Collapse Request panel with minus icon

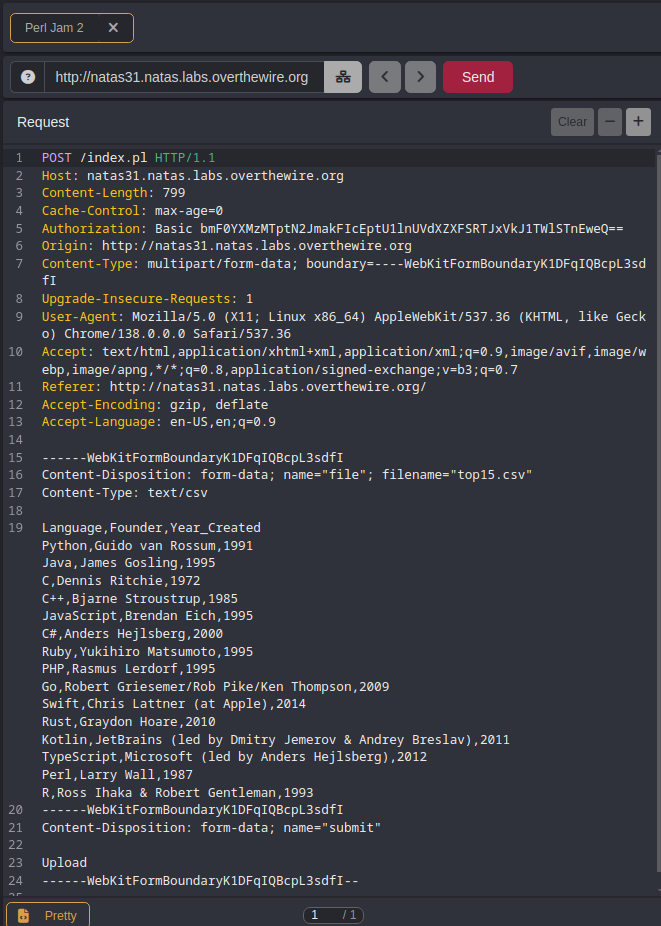click(x=610, y=122)
